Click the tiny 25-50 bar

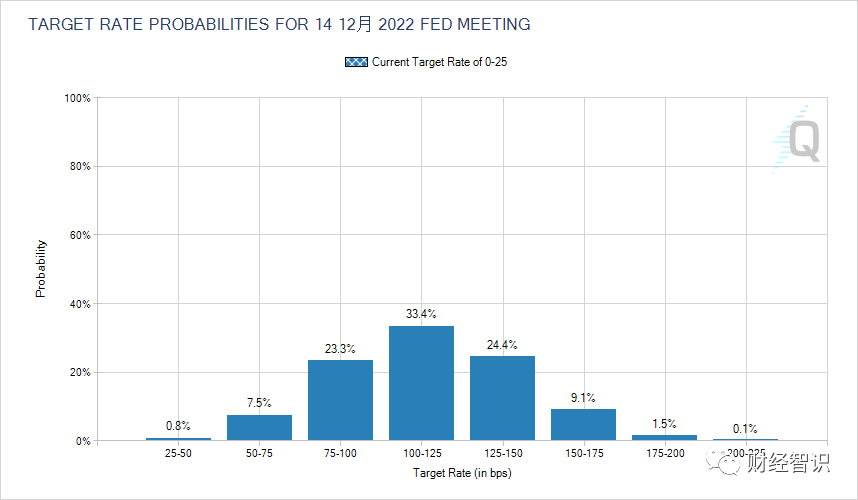point(178,438)
